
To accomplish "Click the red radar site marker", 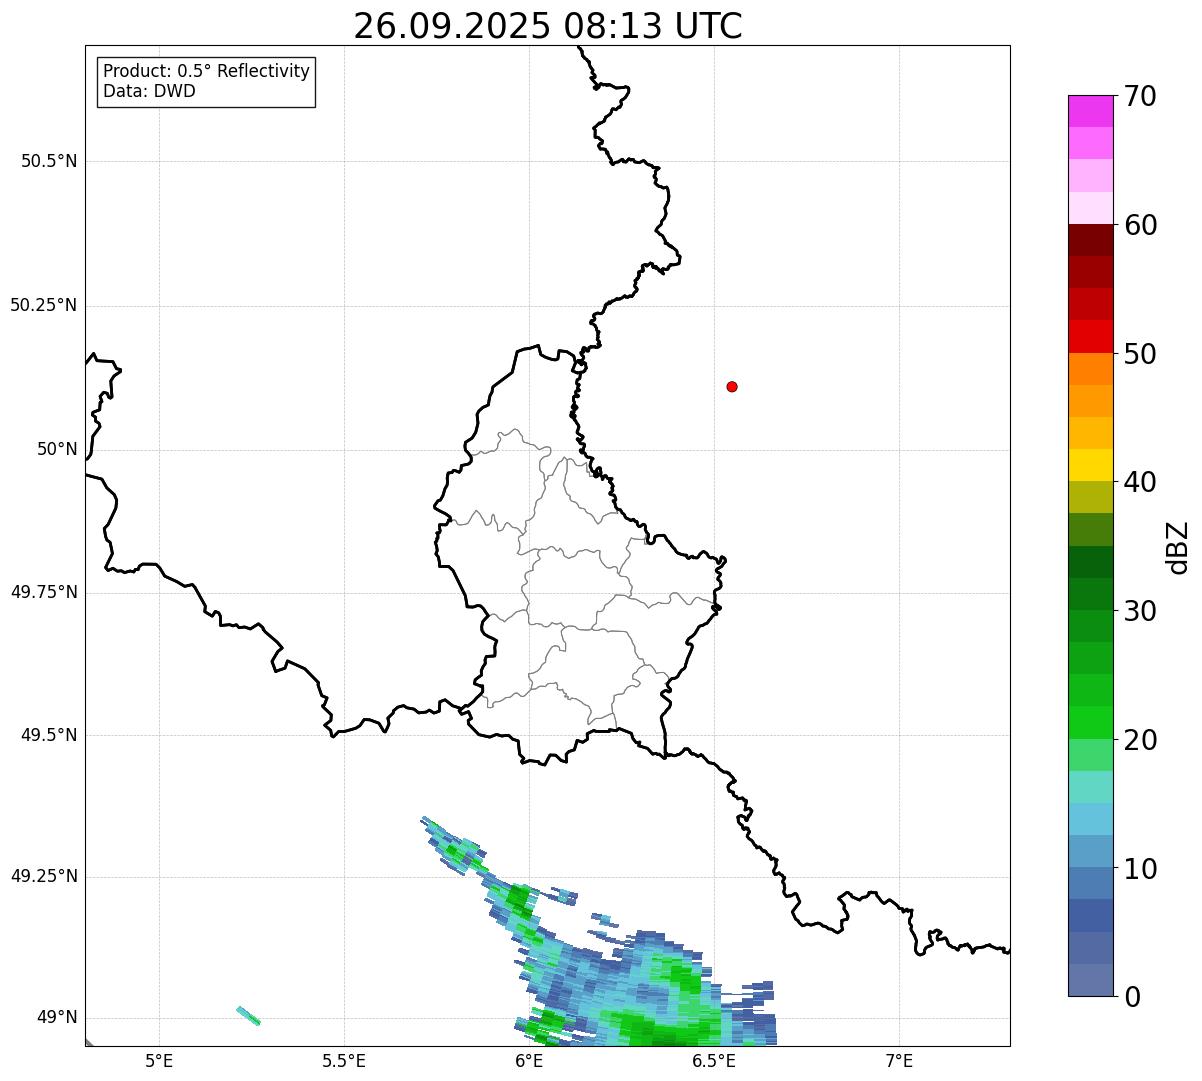I will [x=732, y=386].
